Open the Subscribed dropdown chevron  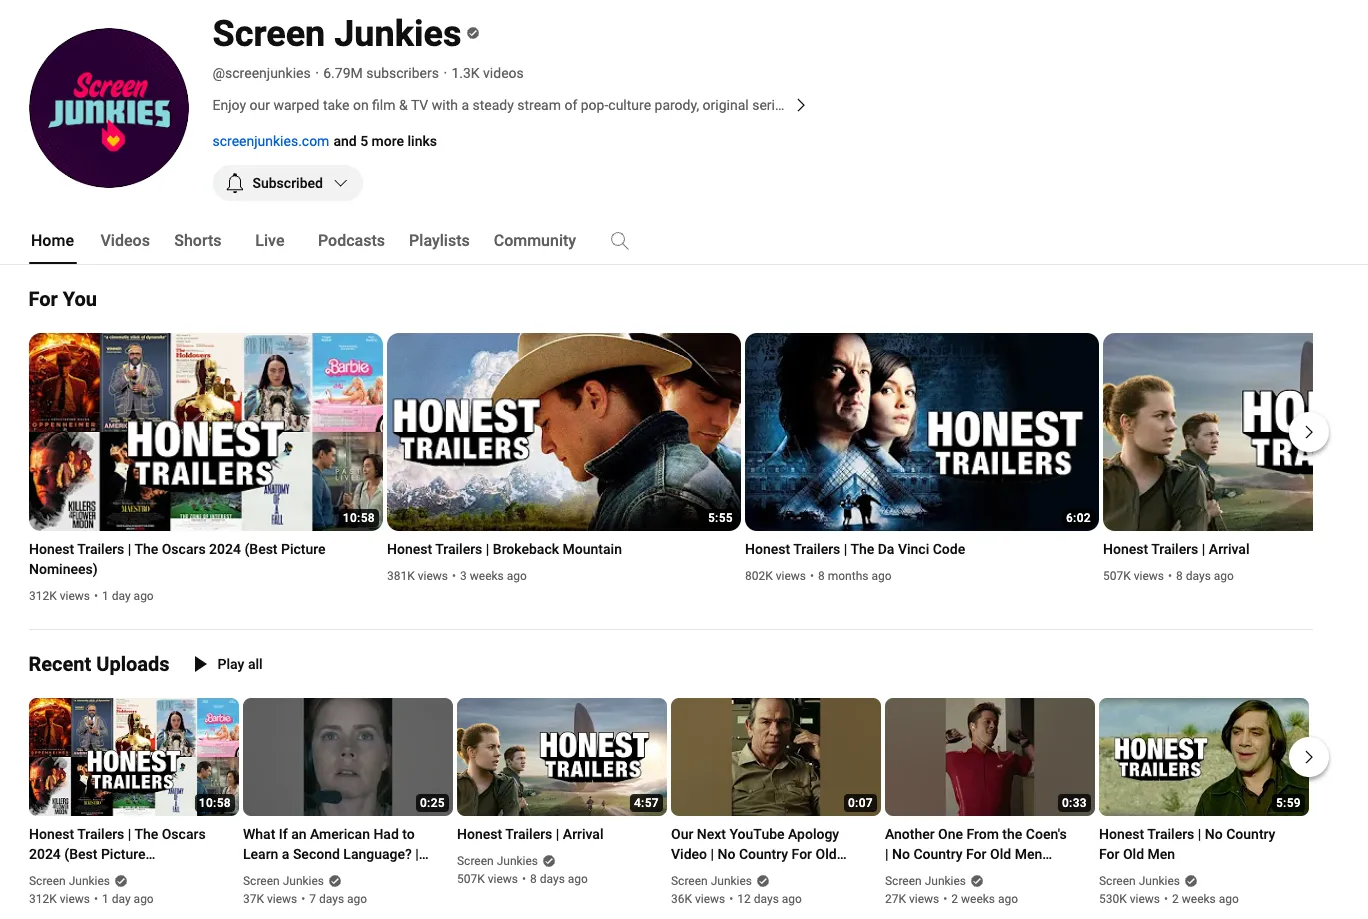coord(341,183)
